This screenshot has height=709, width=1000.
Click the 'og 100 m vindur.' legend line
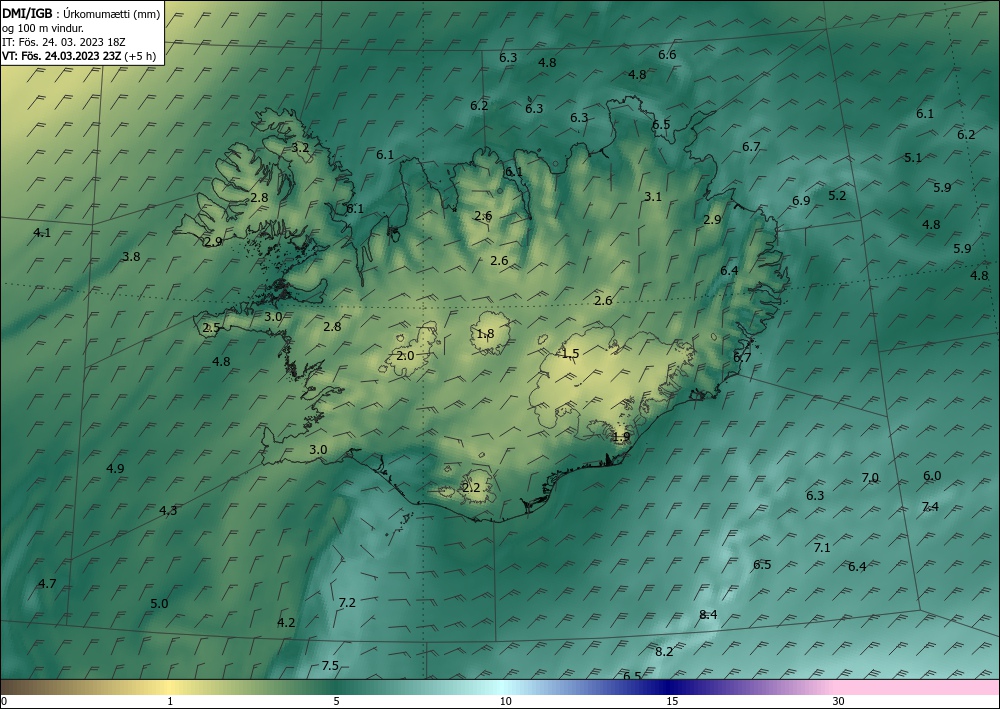[x=43, y=28]
